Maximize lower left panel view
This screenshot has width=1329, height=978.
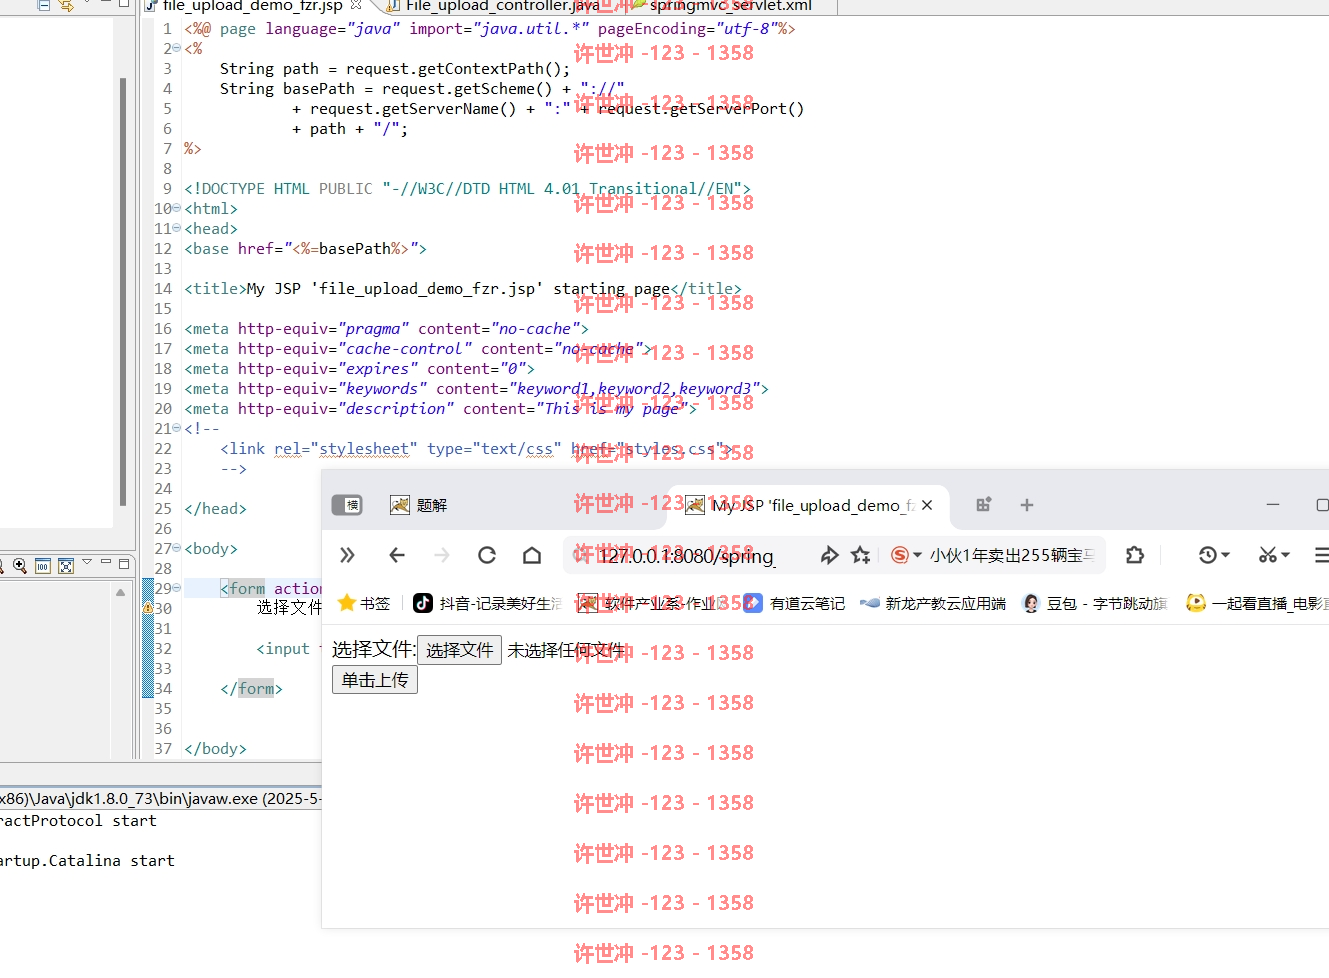(x=124, y=563)
